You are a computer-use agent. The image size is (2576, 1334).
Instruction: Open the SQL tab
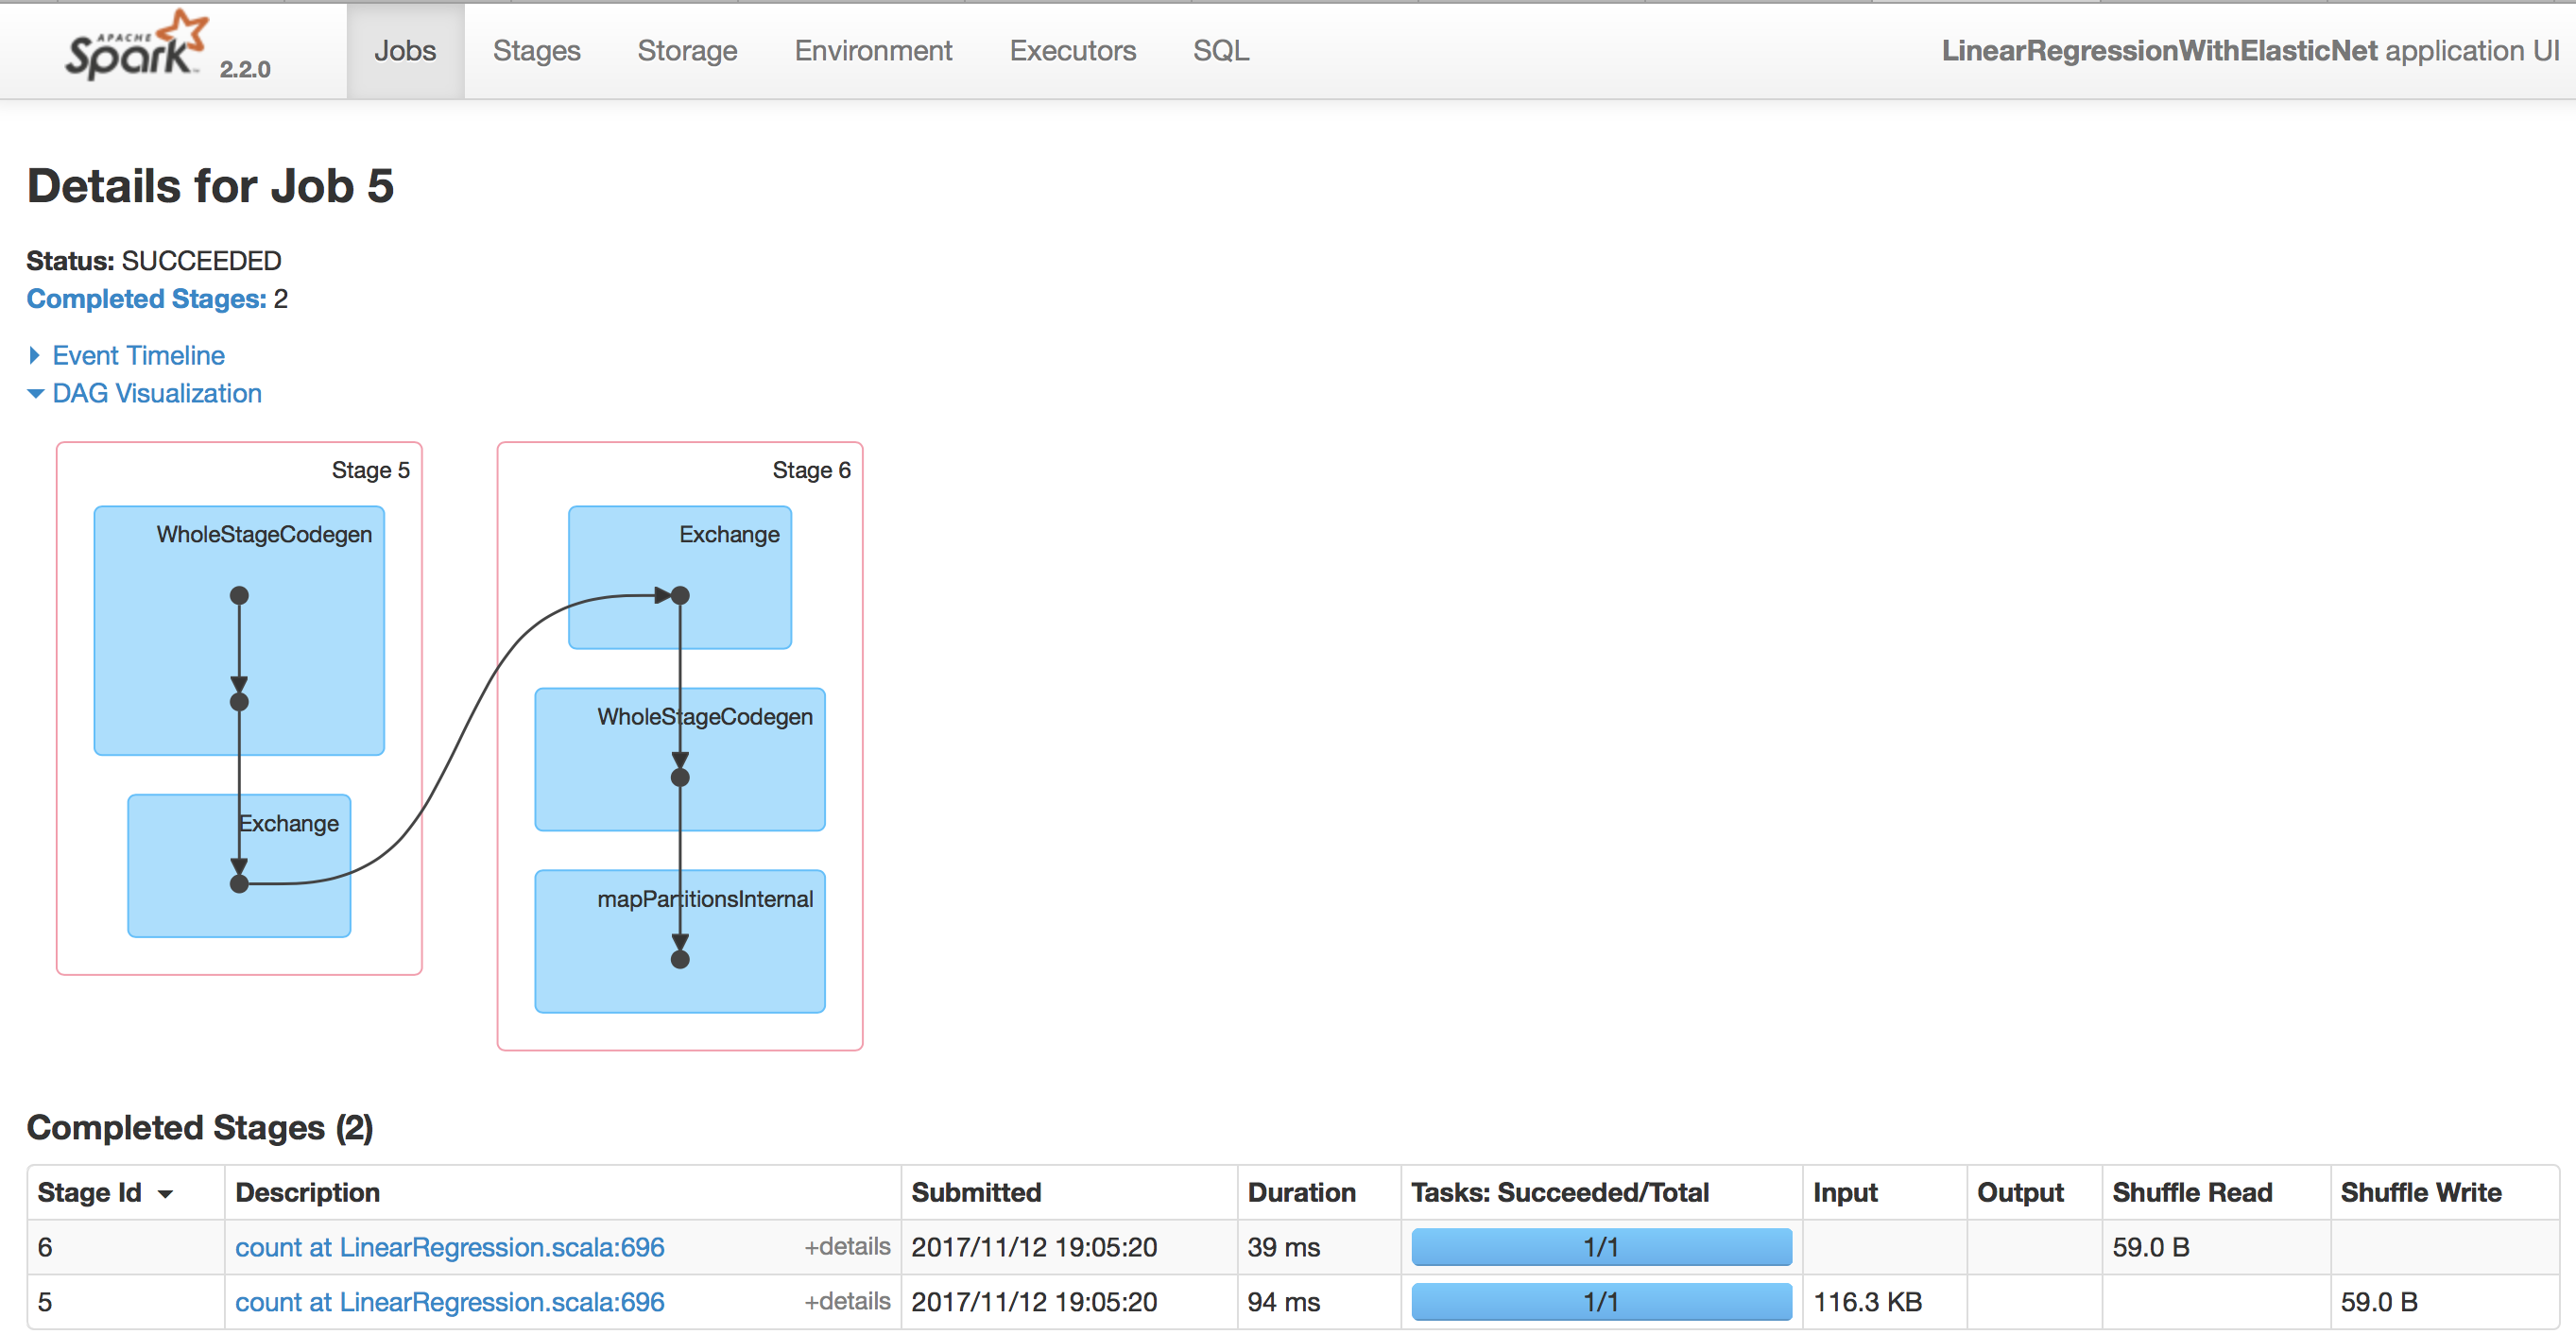[x=1220, y=51]
